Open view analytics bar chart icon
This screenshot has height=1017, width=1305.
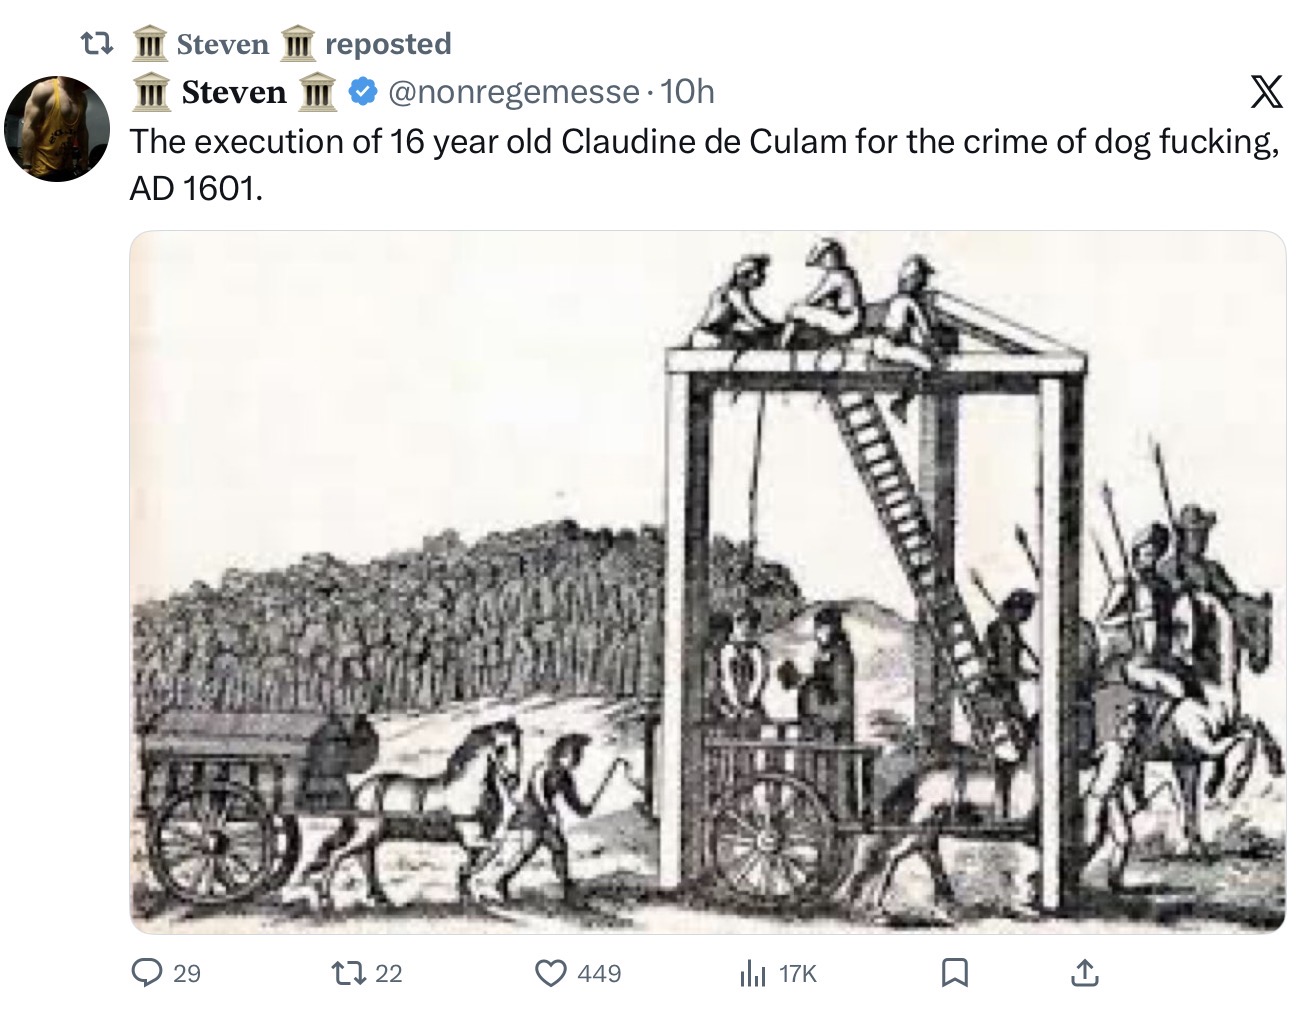pos(751,972)
